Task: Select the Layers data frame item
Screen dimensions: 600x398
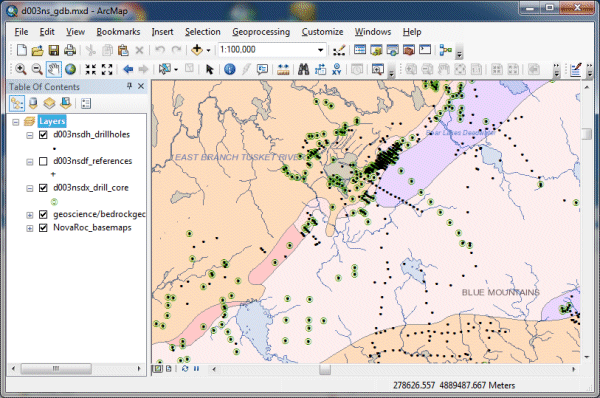Action: (52, 121)
